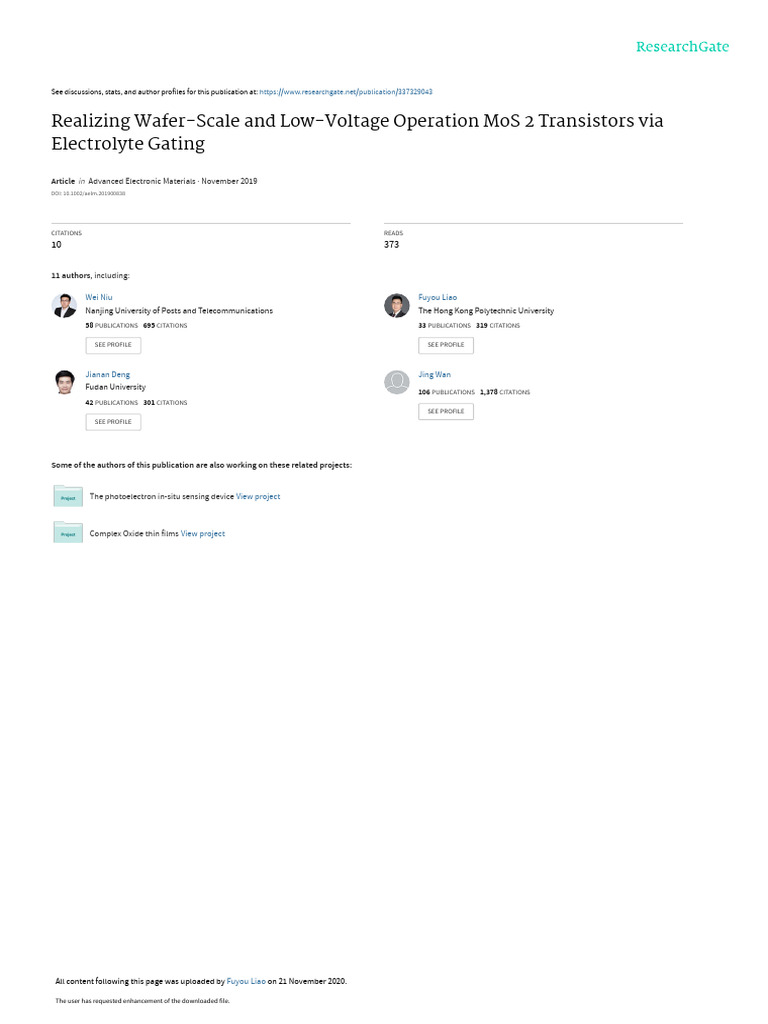Open the publication URL link
This screenshot has width=768, height=1024.
(345, 91)
